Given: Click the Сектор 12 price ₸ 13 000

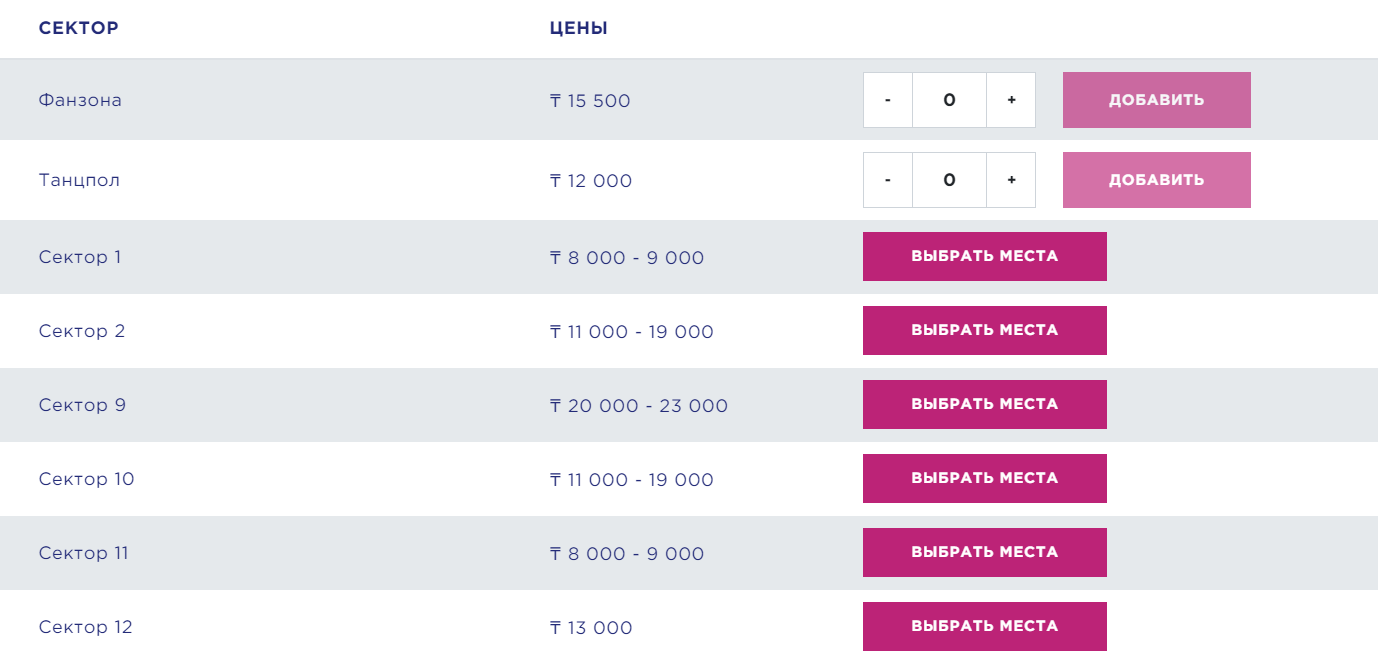Looking at the screenshot, I should [591, 628].
